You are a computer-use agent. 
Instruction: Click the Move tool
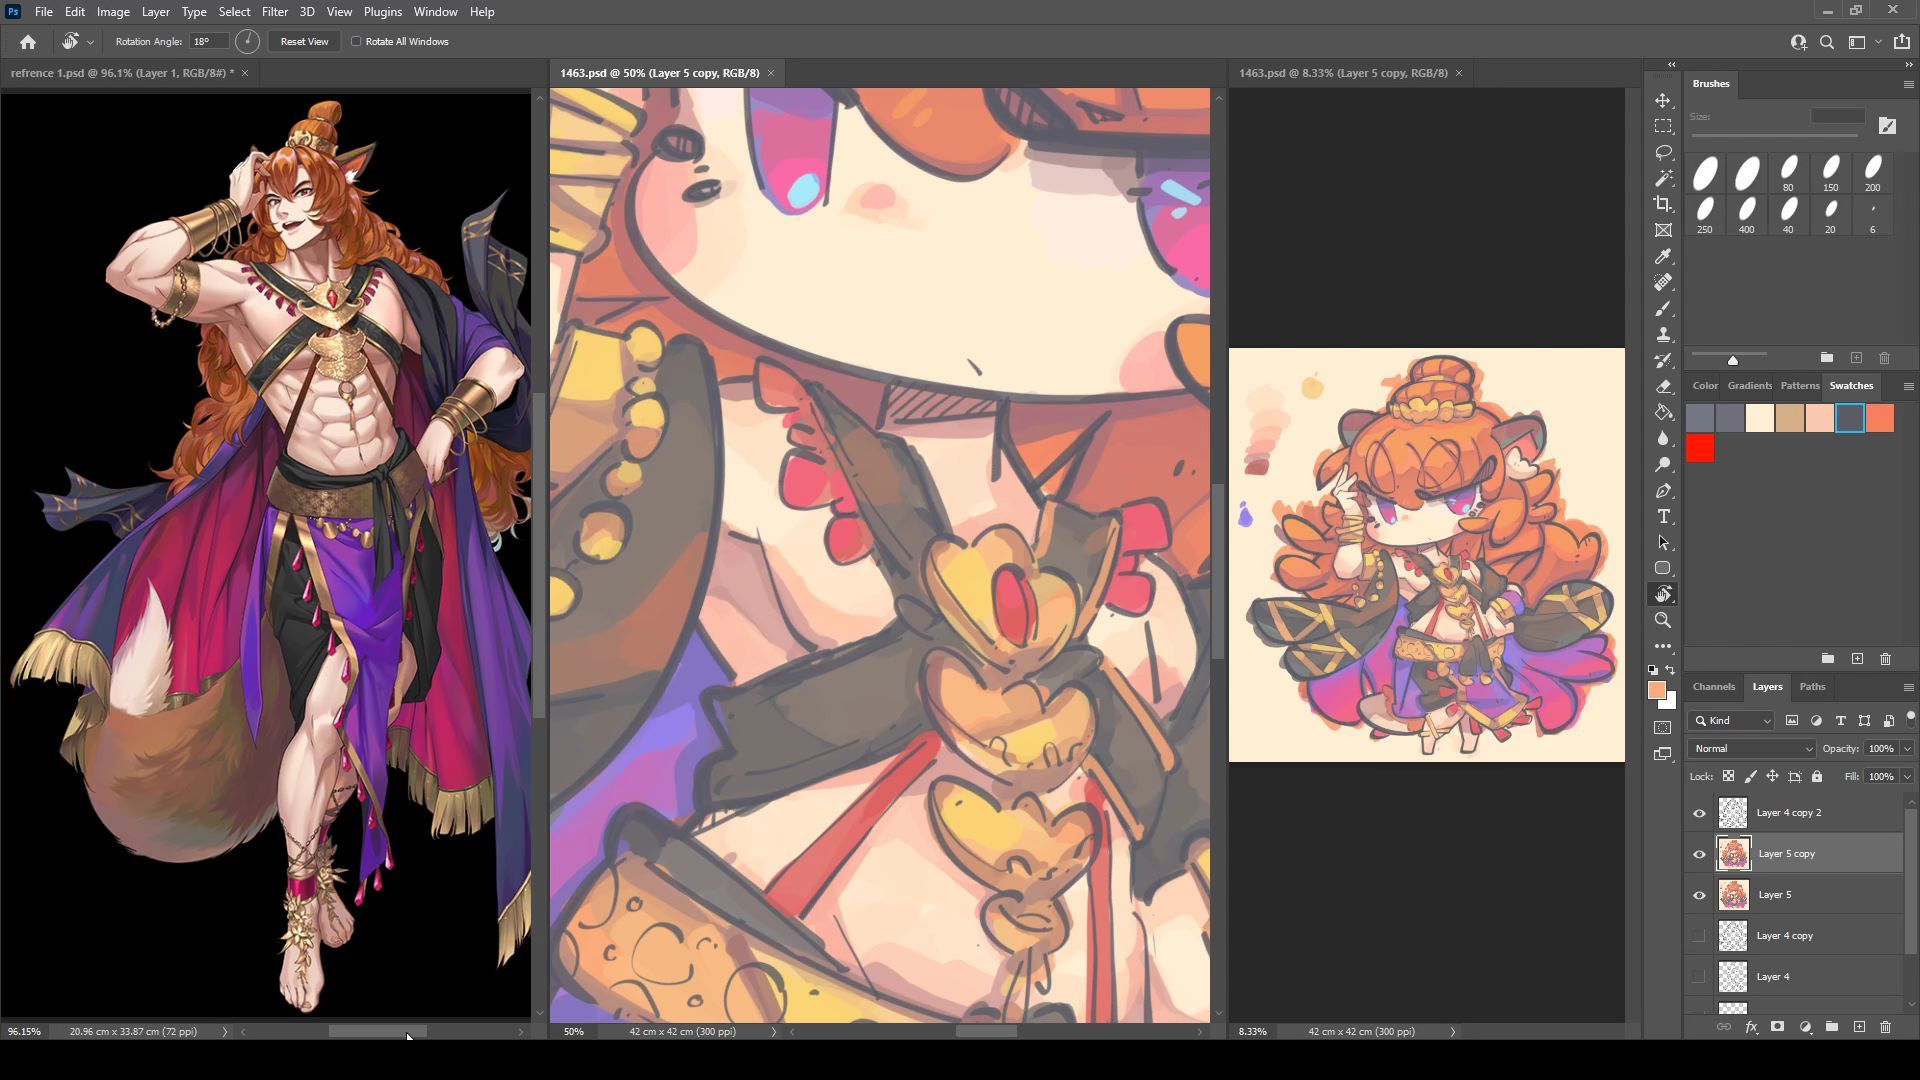1663,101
